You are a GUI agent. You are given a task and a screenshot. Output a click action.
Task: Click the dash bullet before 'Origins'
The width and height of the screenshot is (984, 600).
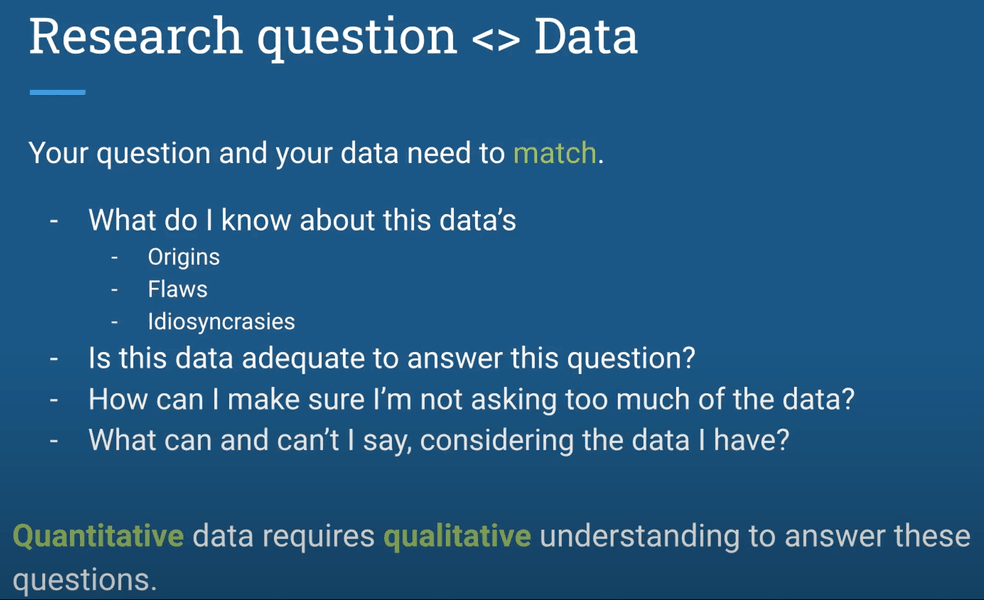point(114,257)
